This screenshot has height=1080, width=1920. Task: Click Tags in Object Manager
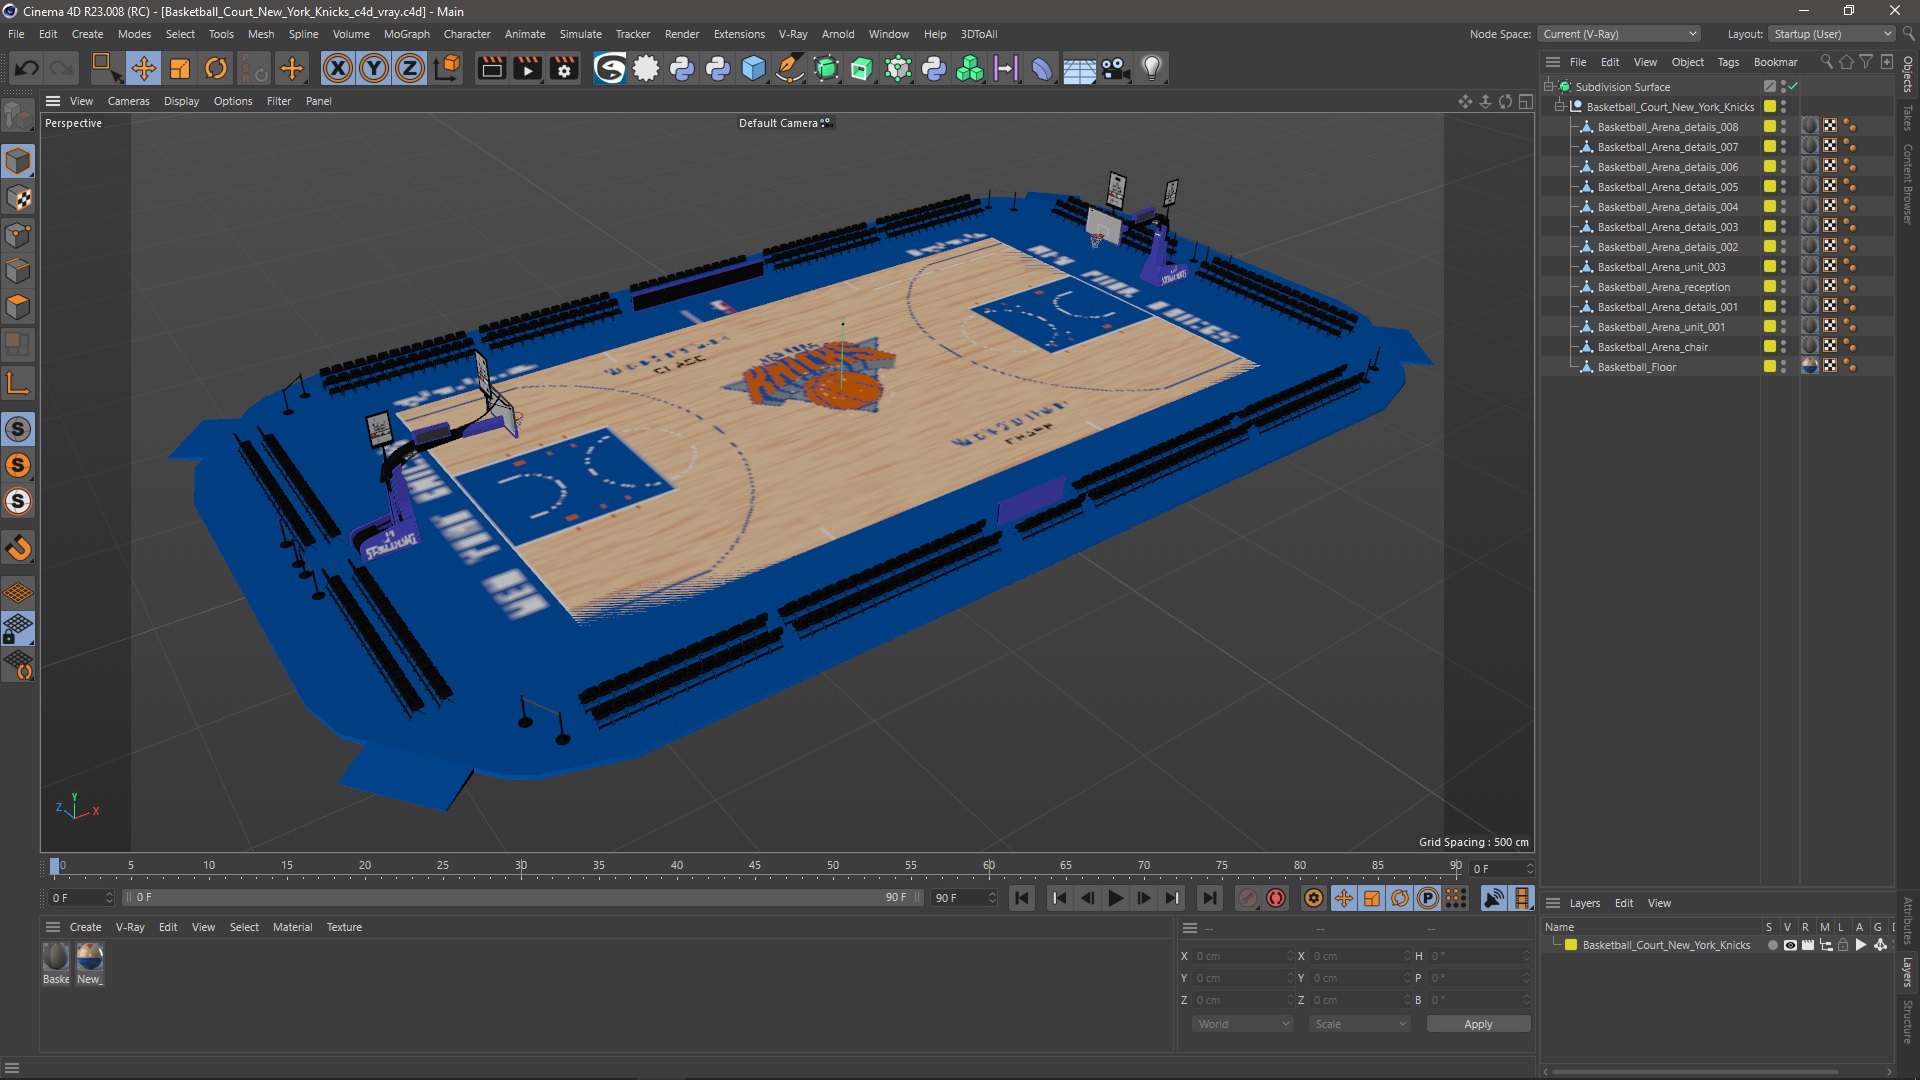[1728, 62]
